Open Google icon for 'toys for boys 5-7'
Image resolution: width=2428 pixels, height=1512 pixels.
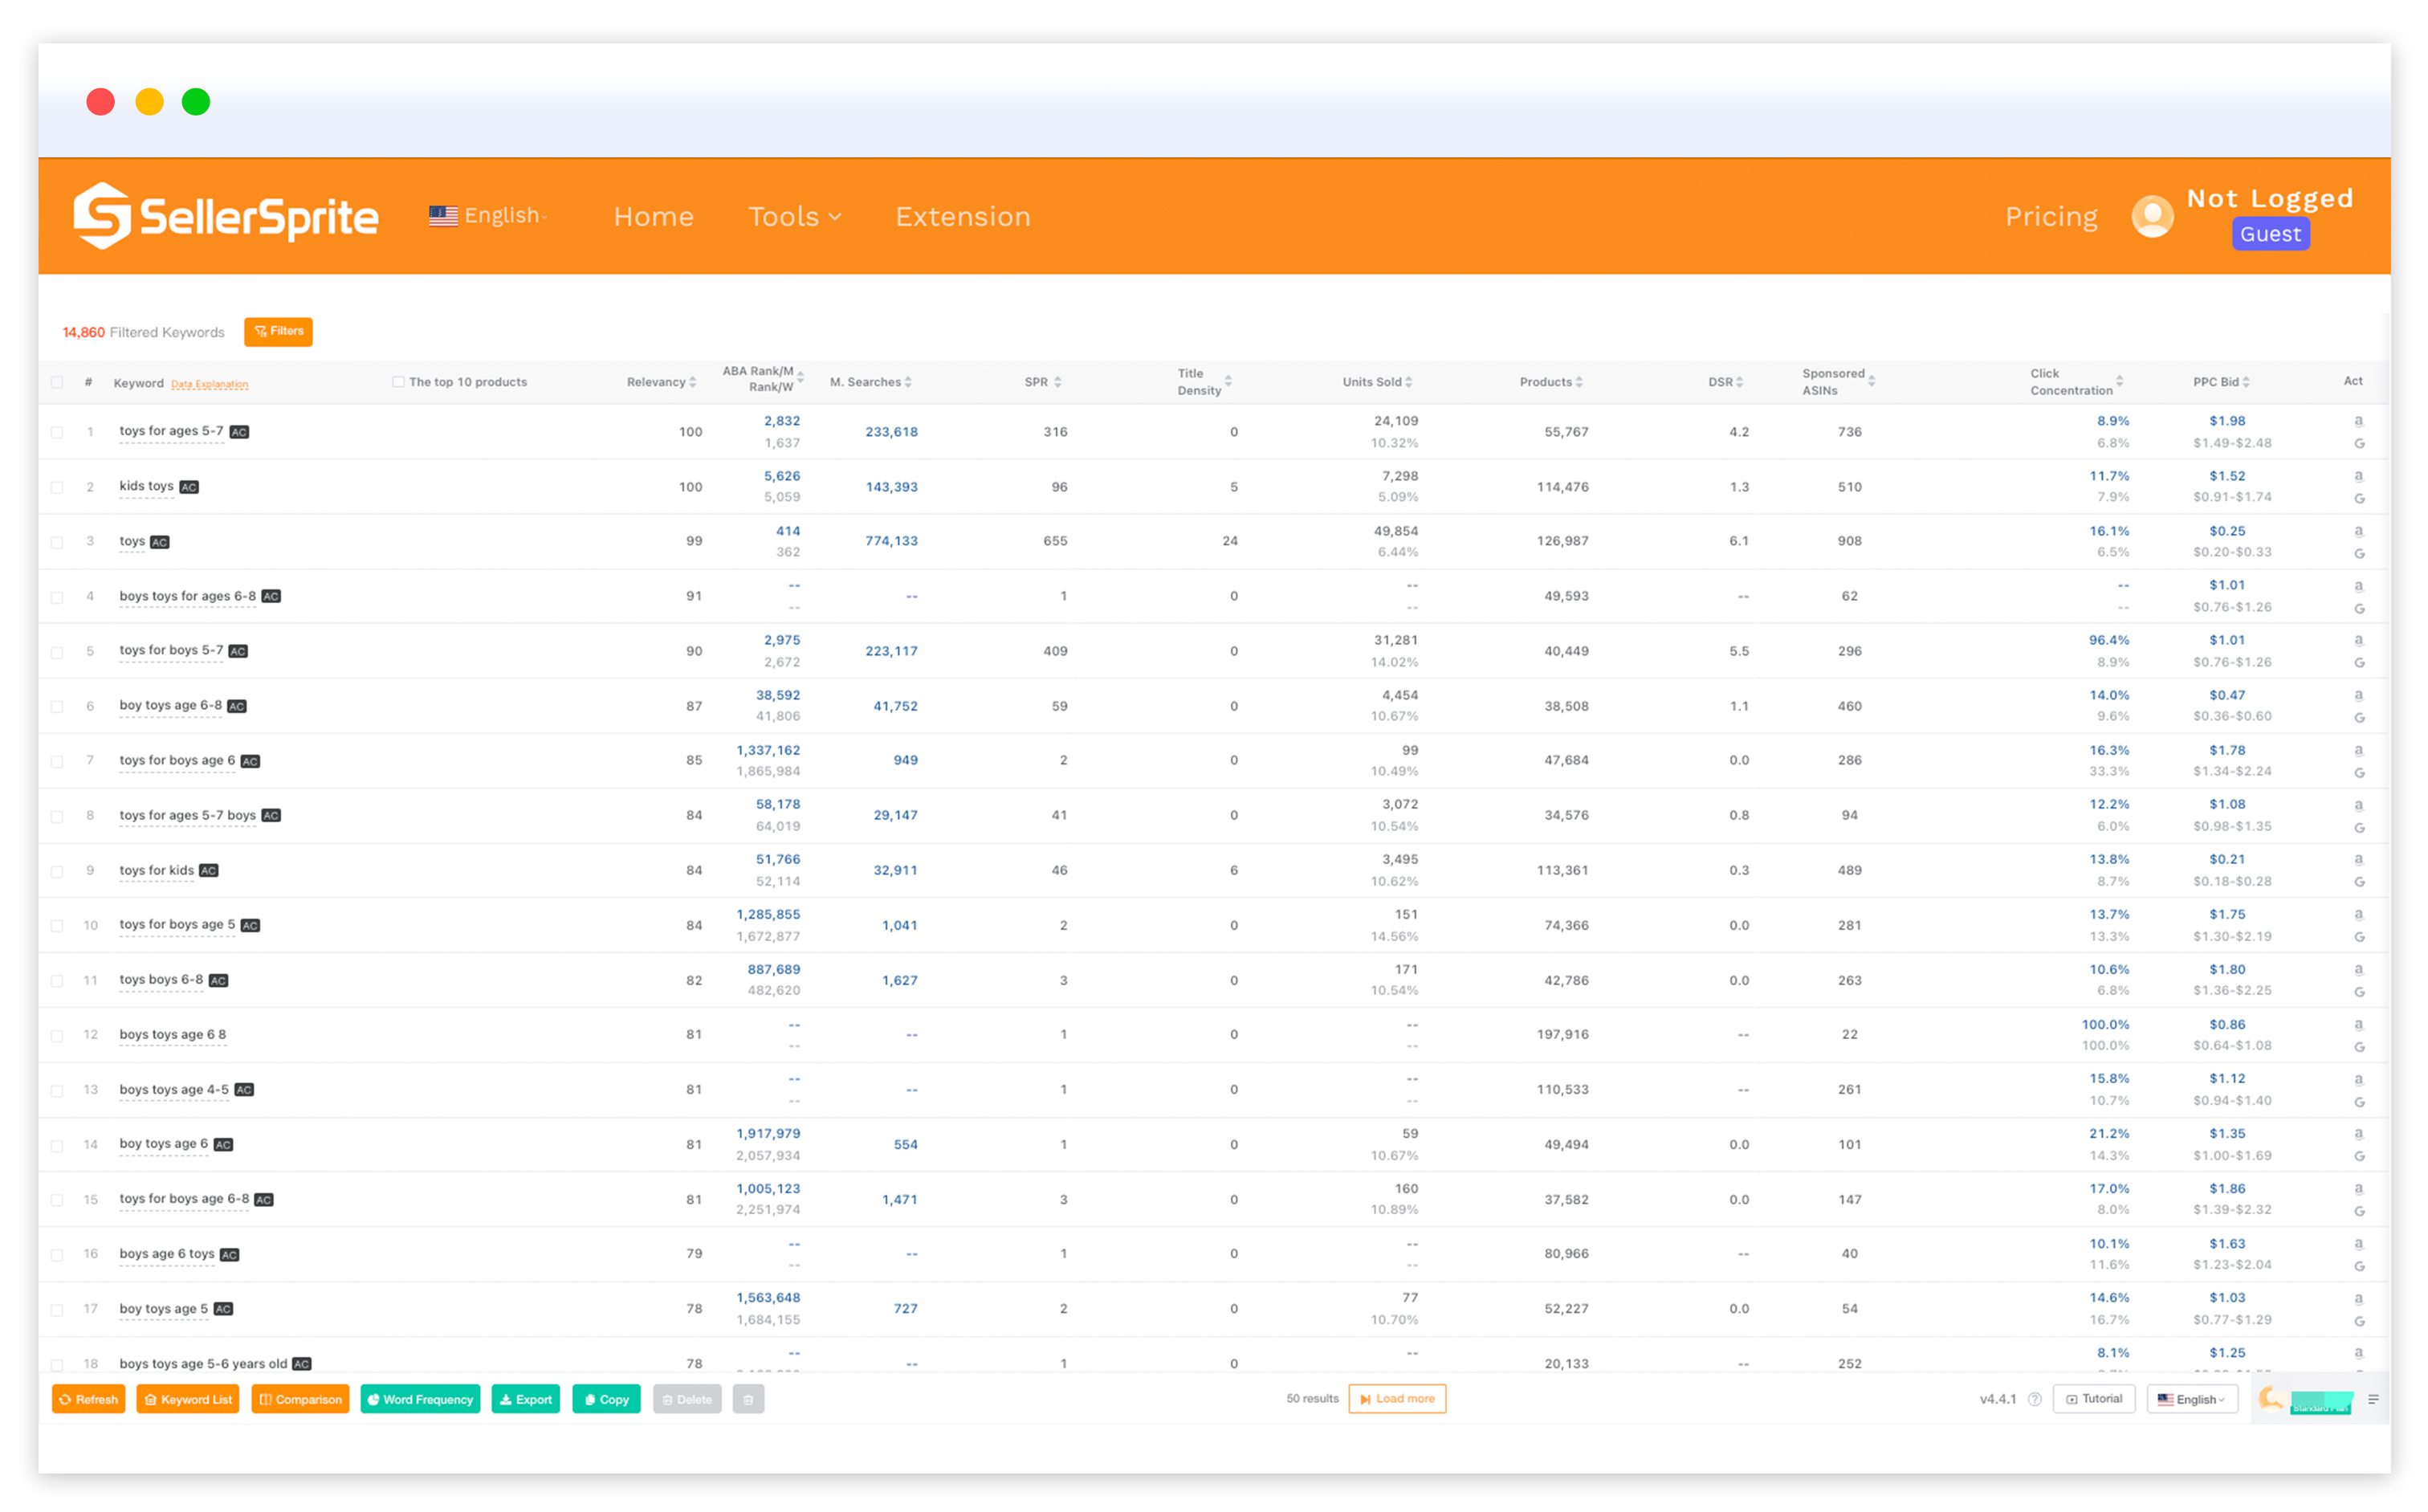(2358, 662)
